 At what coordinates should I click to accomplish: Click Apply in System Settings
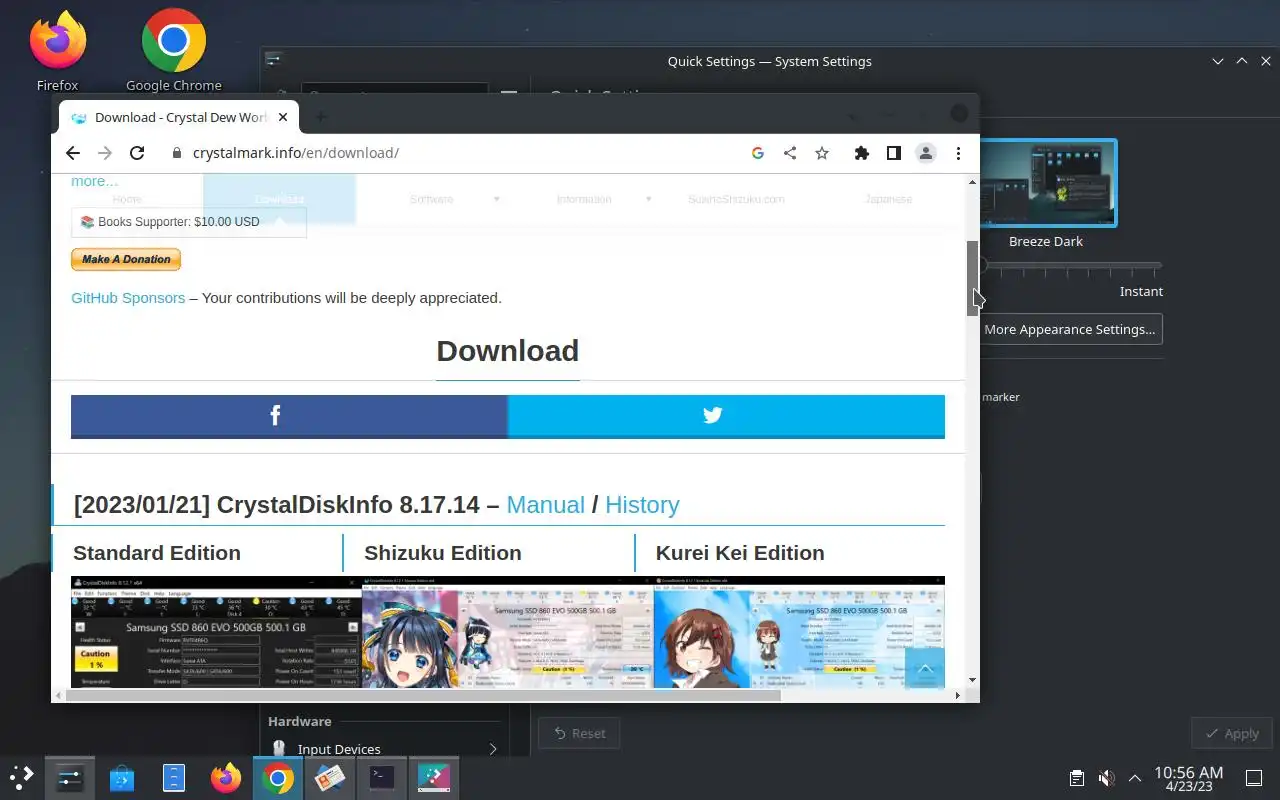(x=1231, y=733)
